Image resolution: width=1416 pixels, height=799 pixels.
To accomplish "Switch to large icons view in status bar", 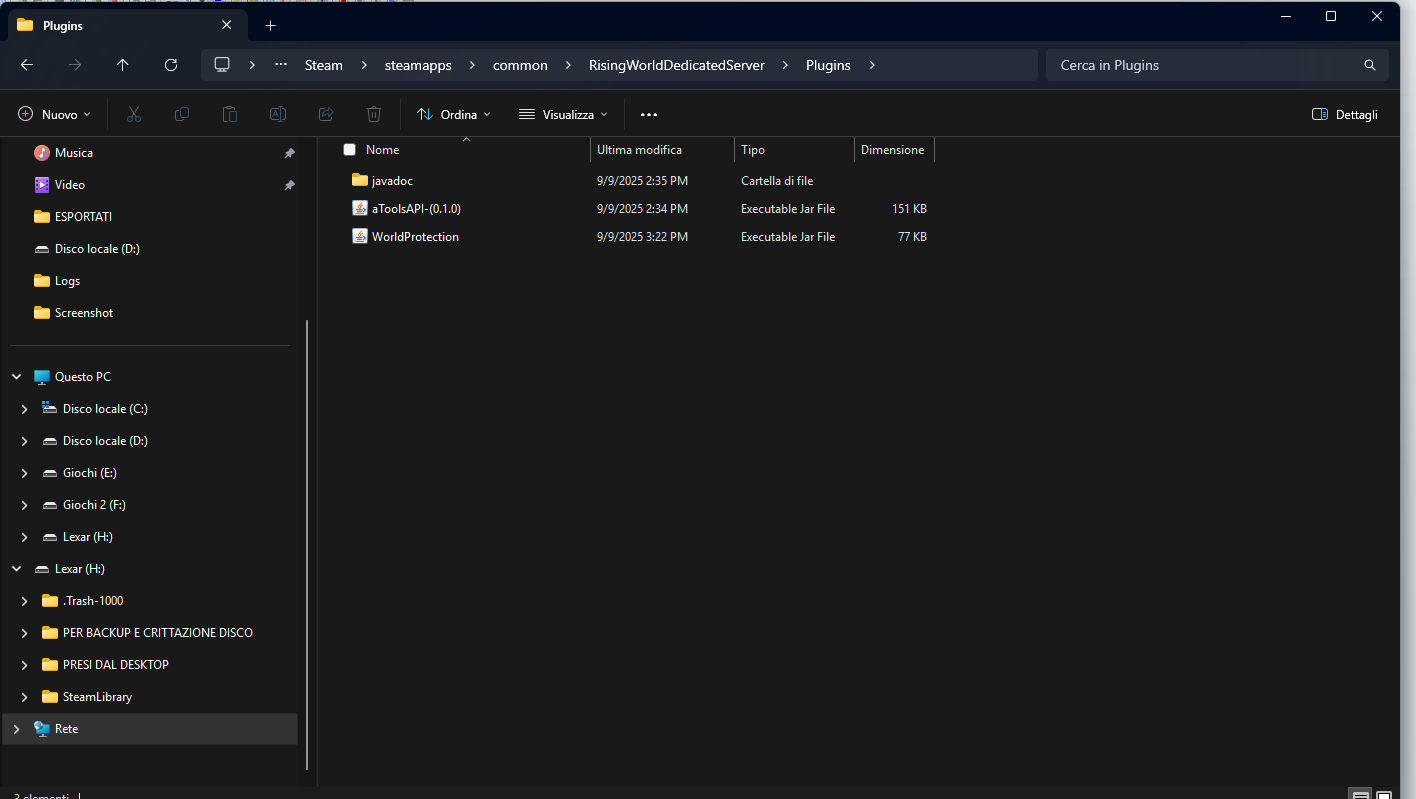I will coord(1384,795).
